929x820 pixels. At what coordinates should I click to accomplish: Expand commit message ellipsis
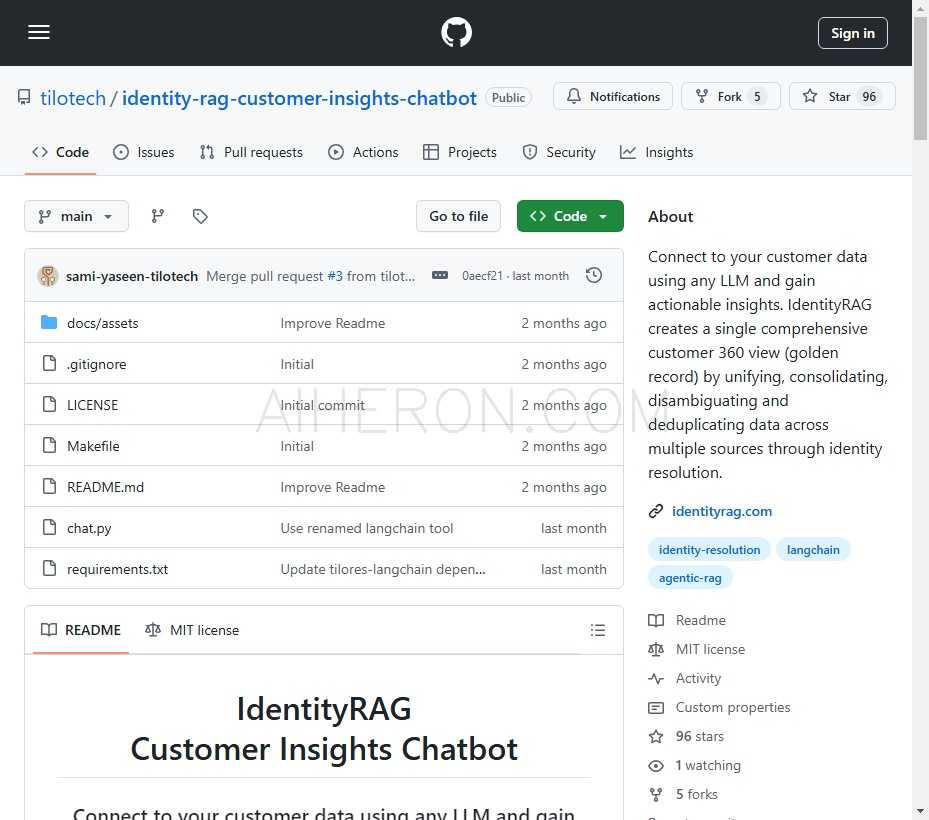point(440,276)
